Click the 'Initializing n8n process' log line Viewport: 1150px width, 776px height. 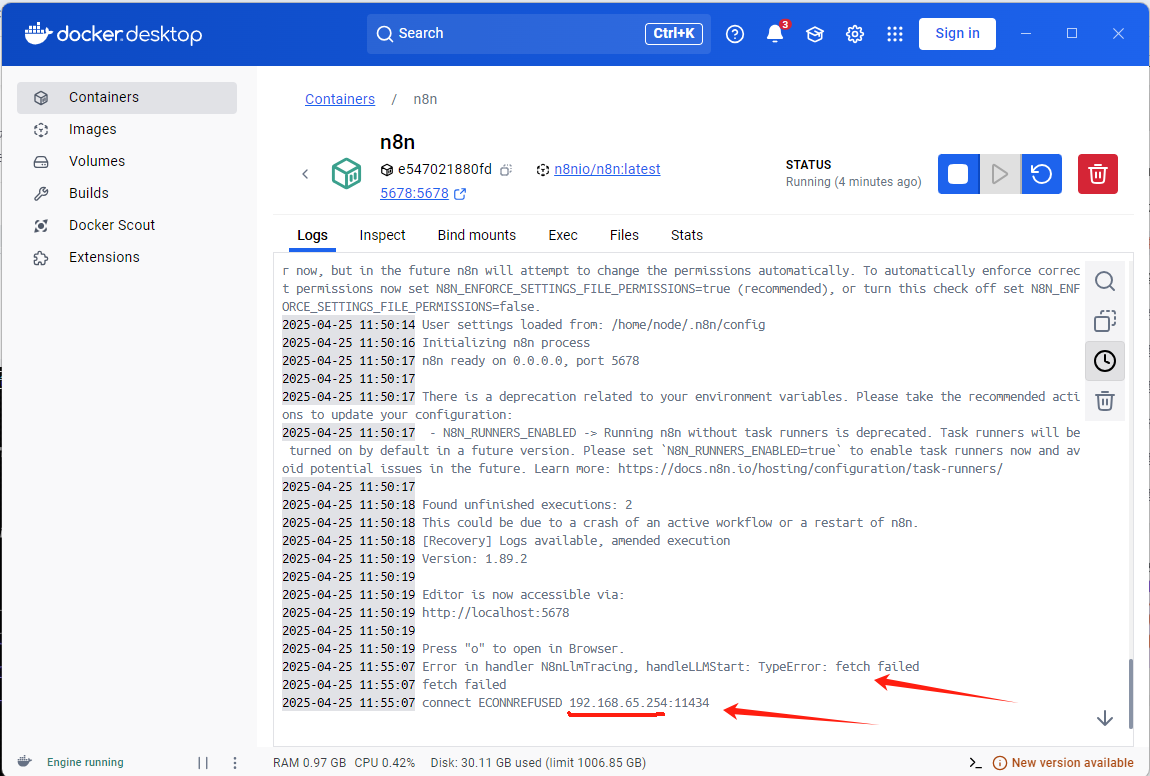(506, 343)
